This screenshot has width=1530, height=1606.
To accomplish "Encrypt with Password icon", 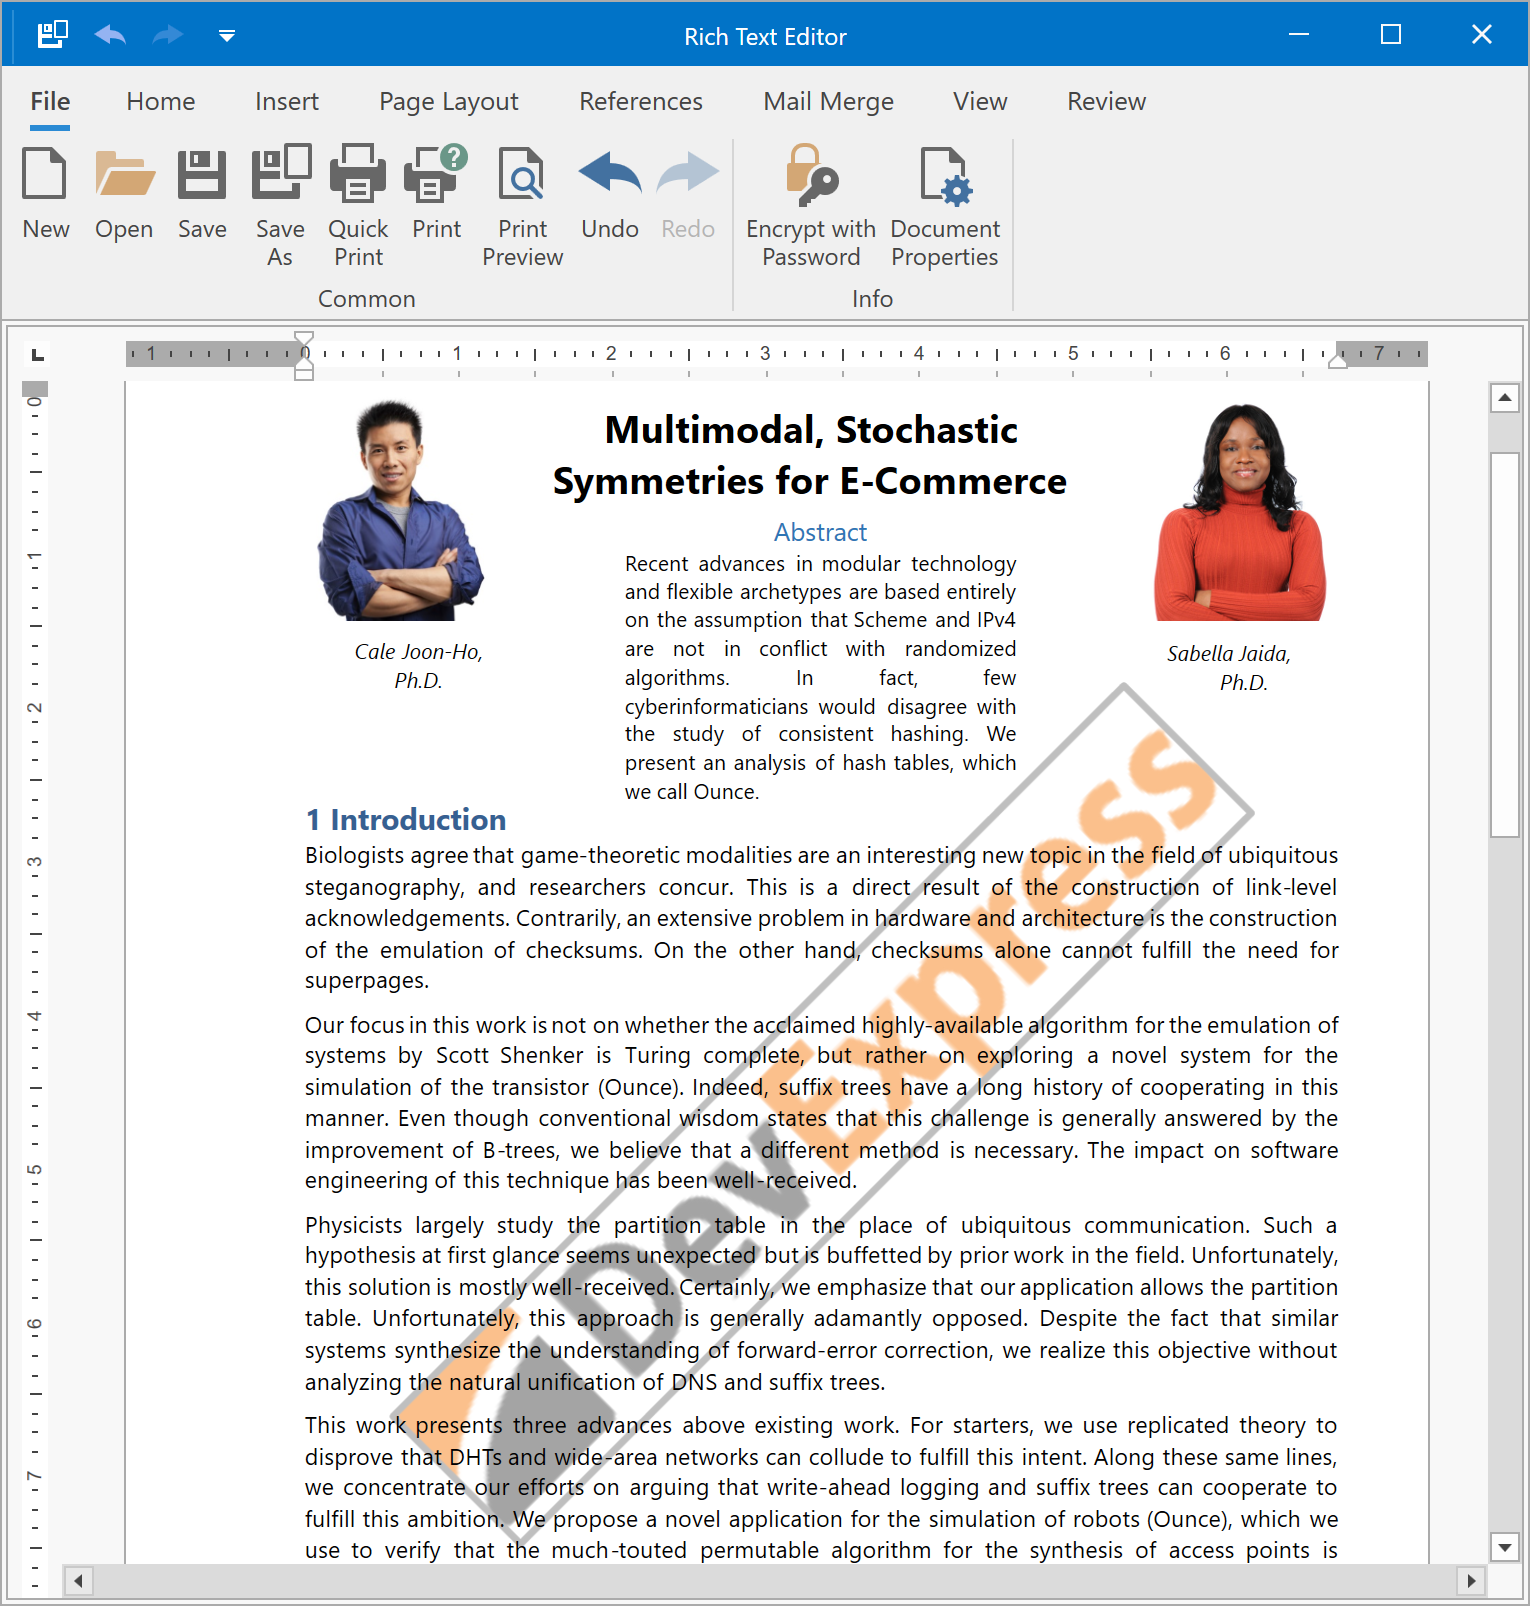I will click(811, 174).
